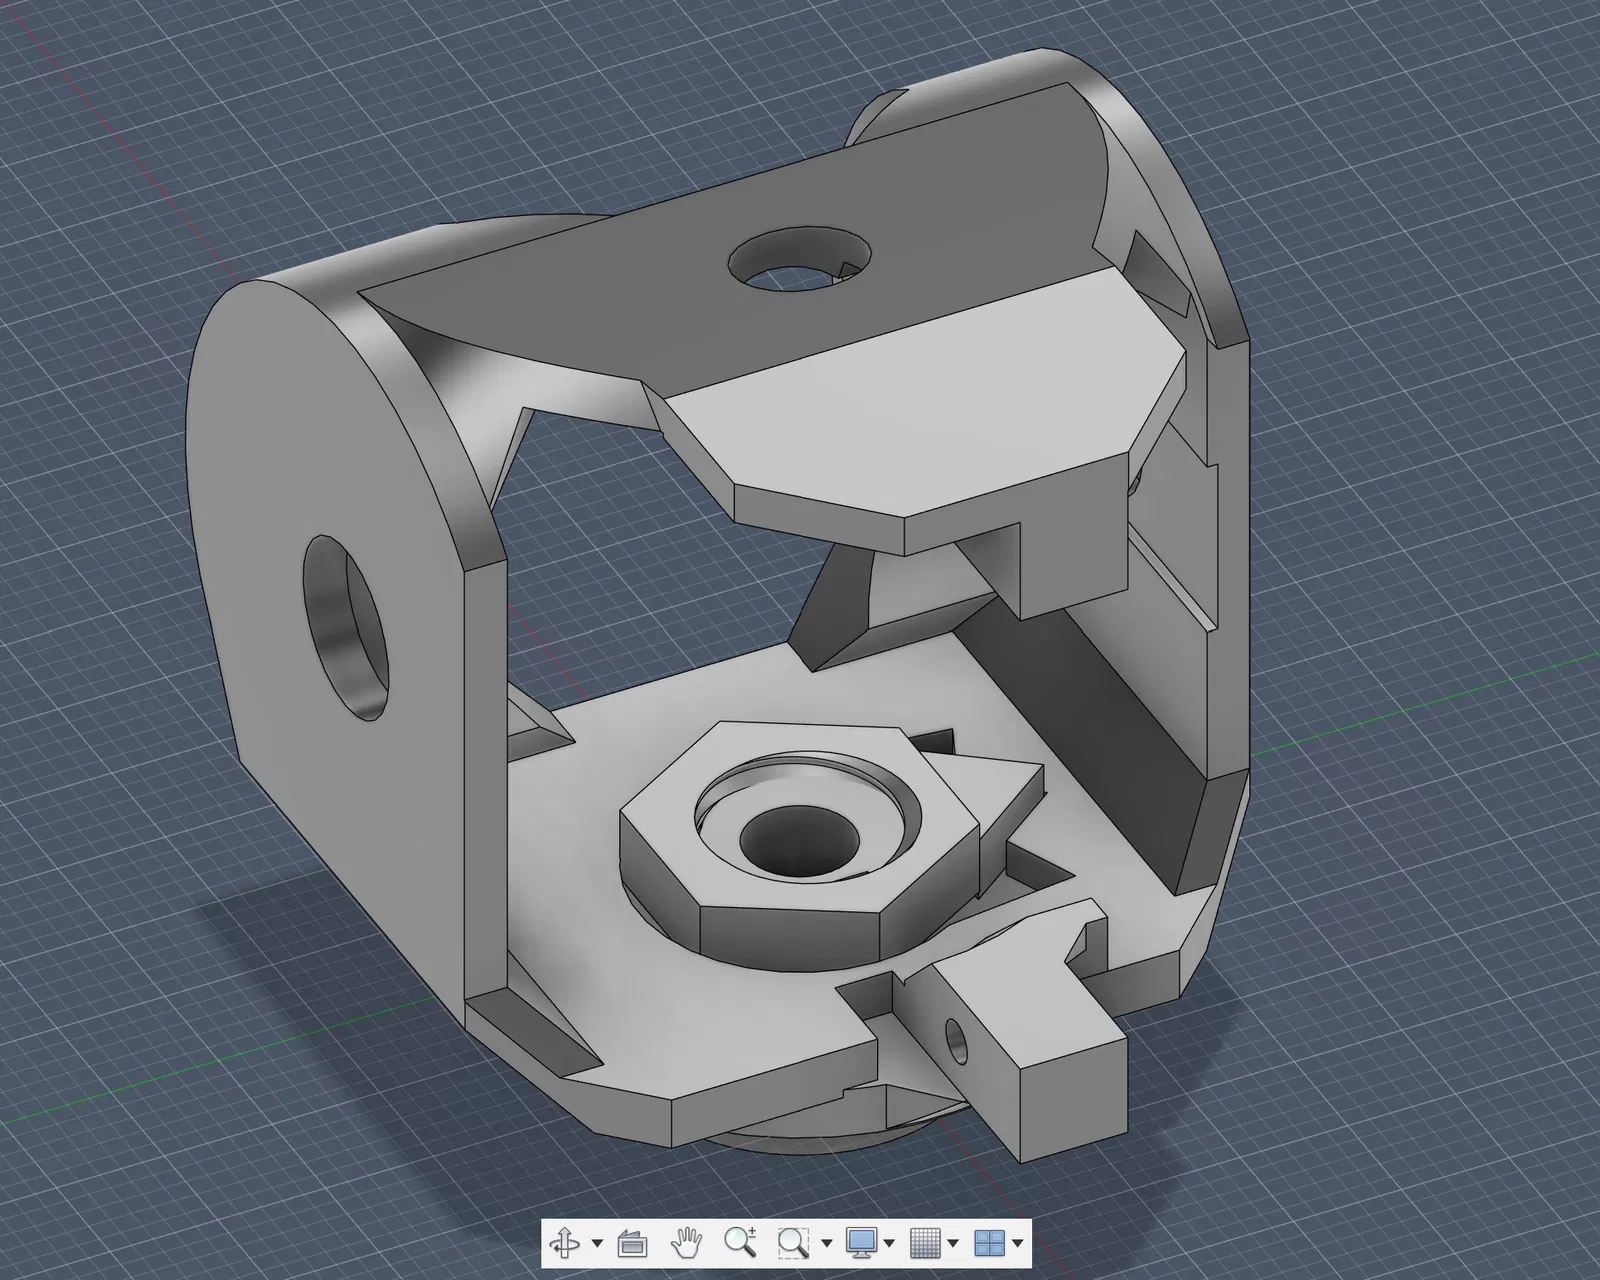Select the Pan hand tool
This screenshot has height=1280, width=1600.
point(686,1243)
